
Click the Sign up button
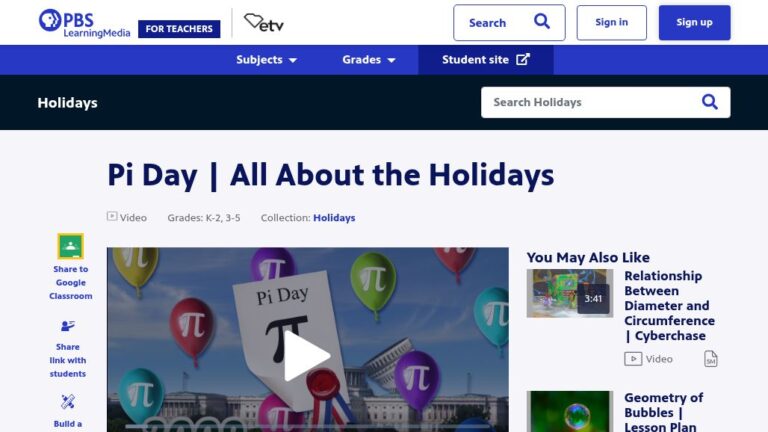click(694, 23)
